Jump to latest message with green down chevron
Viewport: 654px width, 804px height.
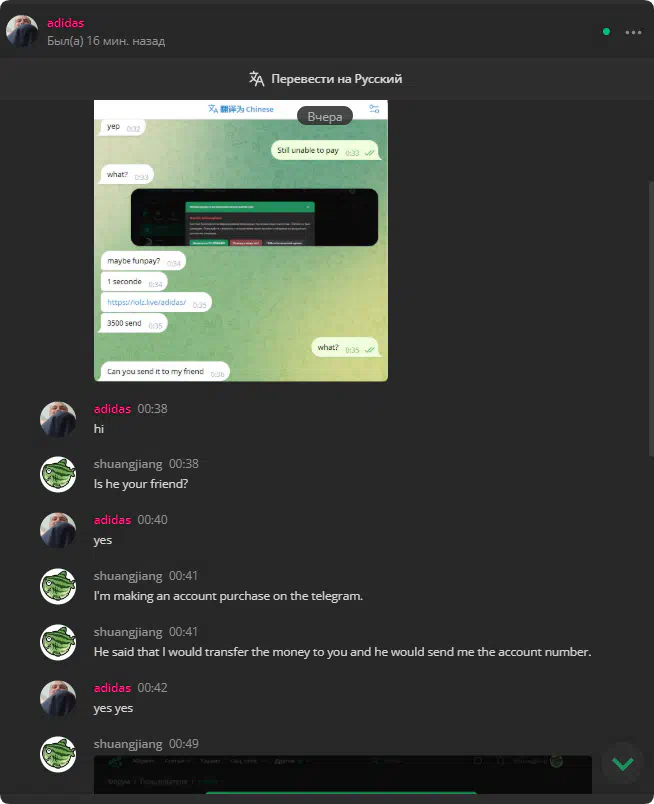point(623,763)
